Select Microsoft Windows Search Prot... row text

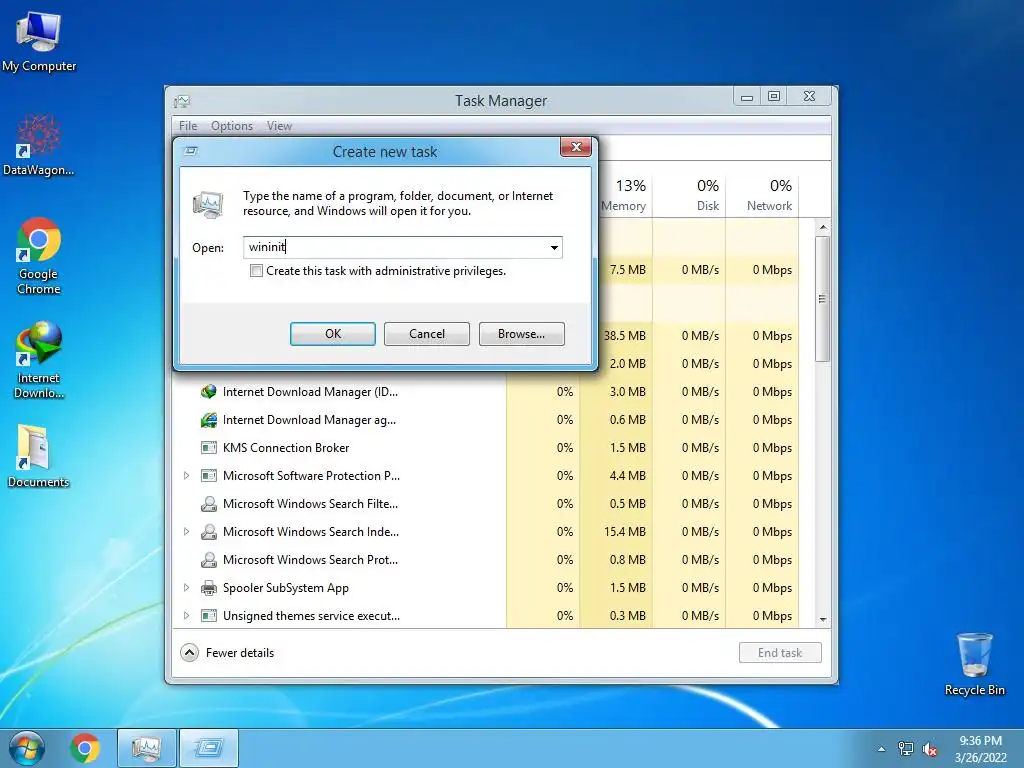[310, 560]
